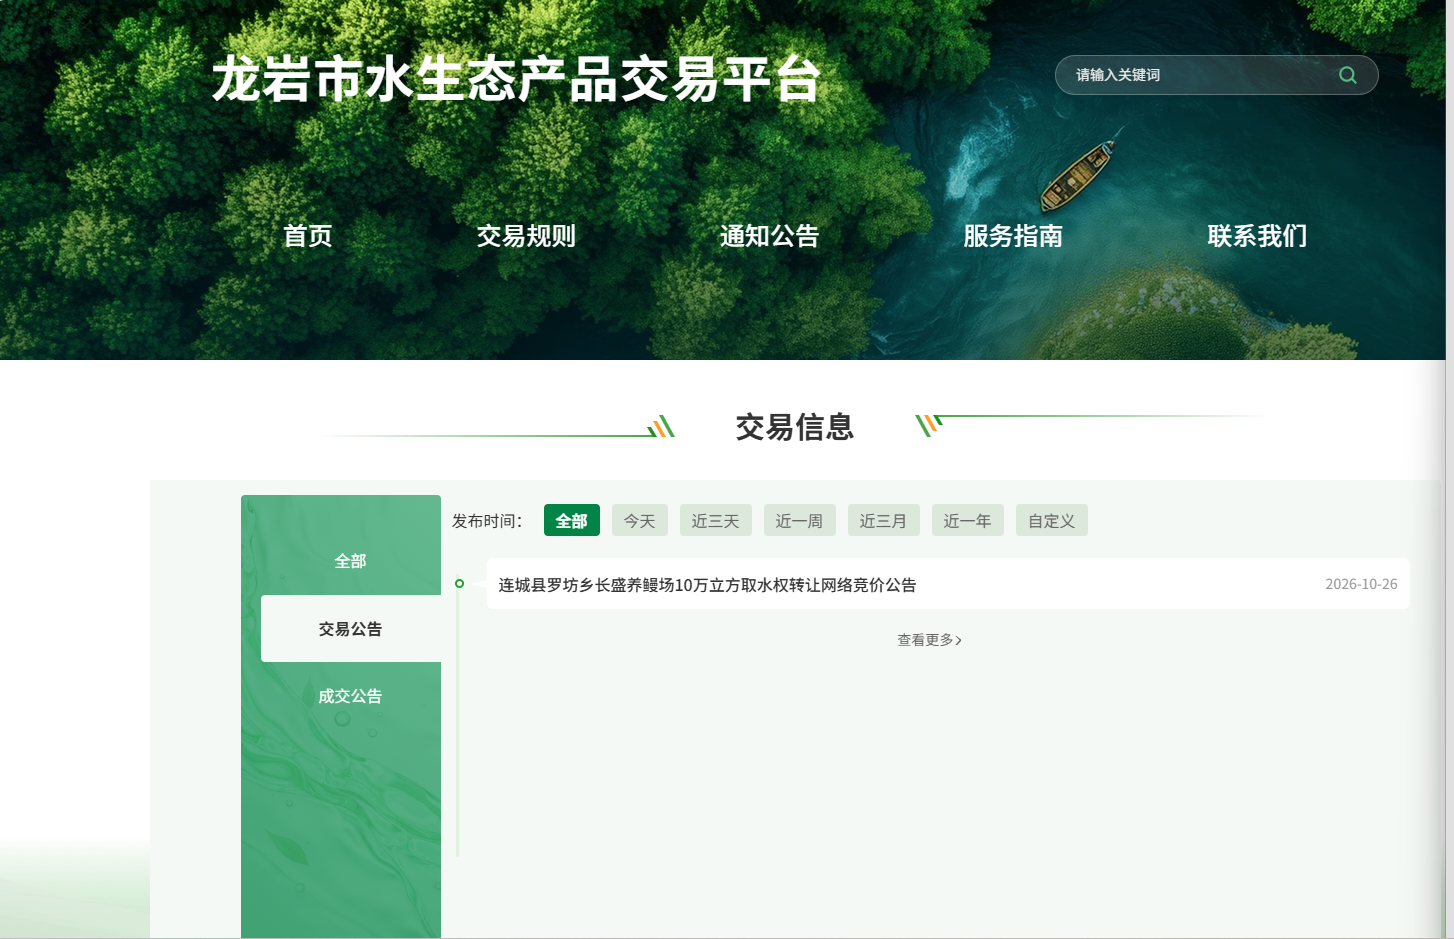Click the 发布时间 filter label
The image size is (1454, 939).
point(487,521)
